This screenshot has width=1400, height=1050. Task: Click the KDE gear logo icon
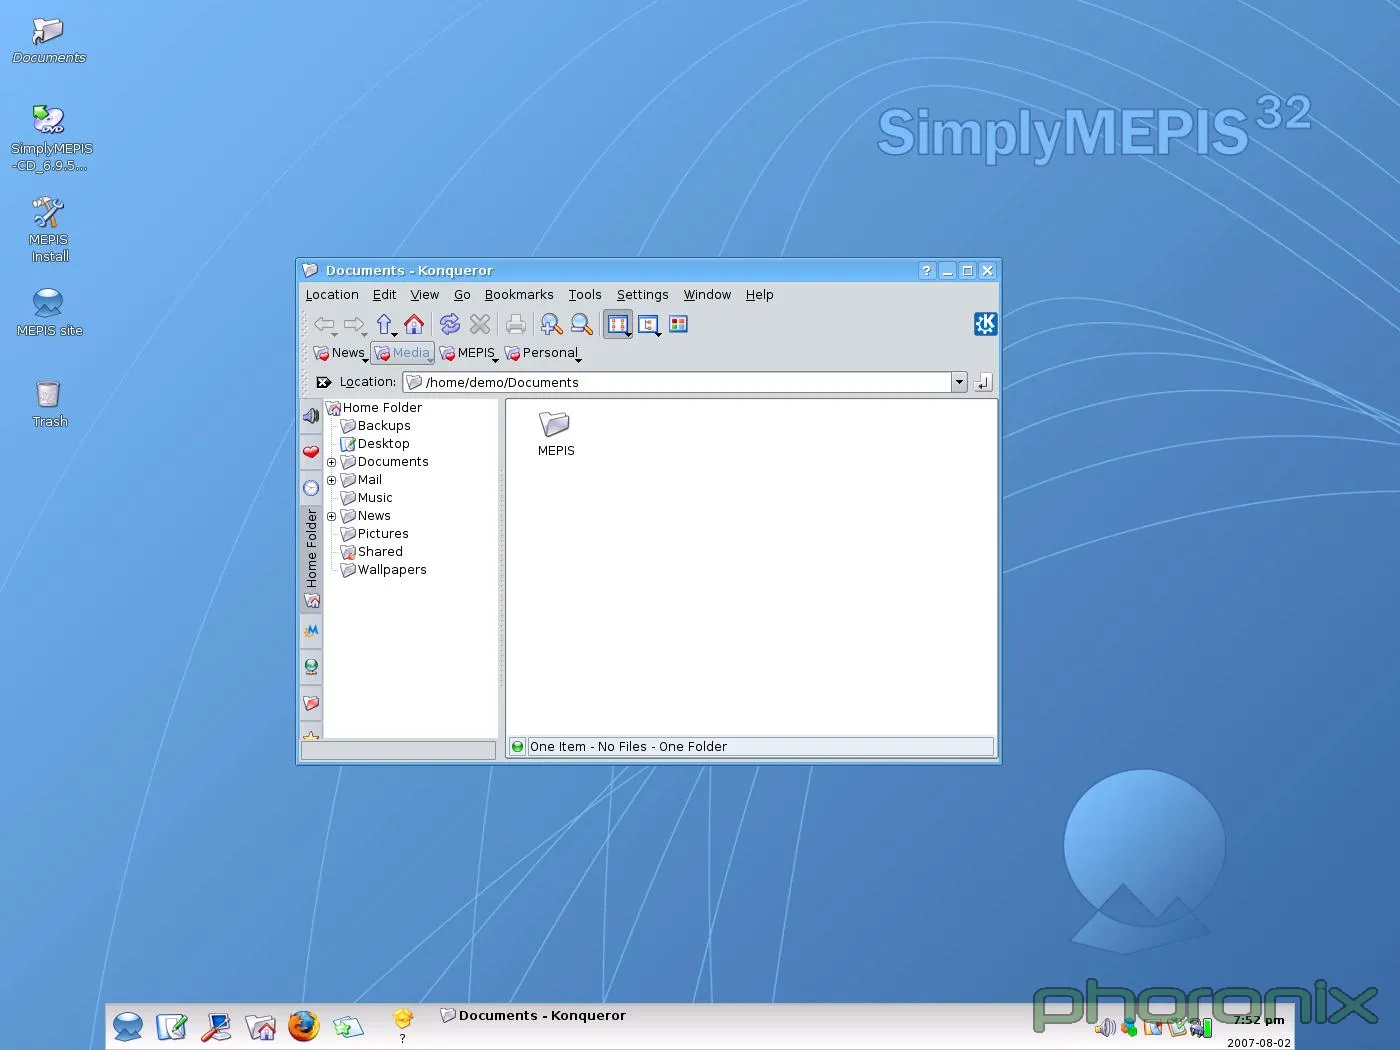point(985,323)
